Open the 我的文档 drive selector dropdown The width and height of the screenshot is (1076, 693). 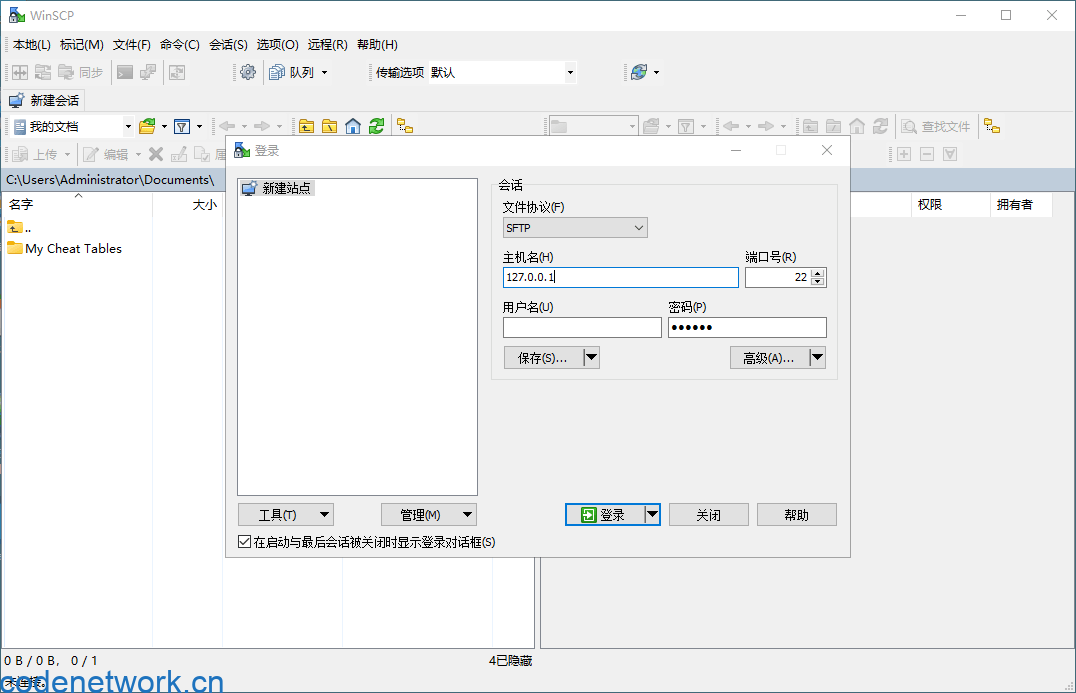(x=128, y=125)
